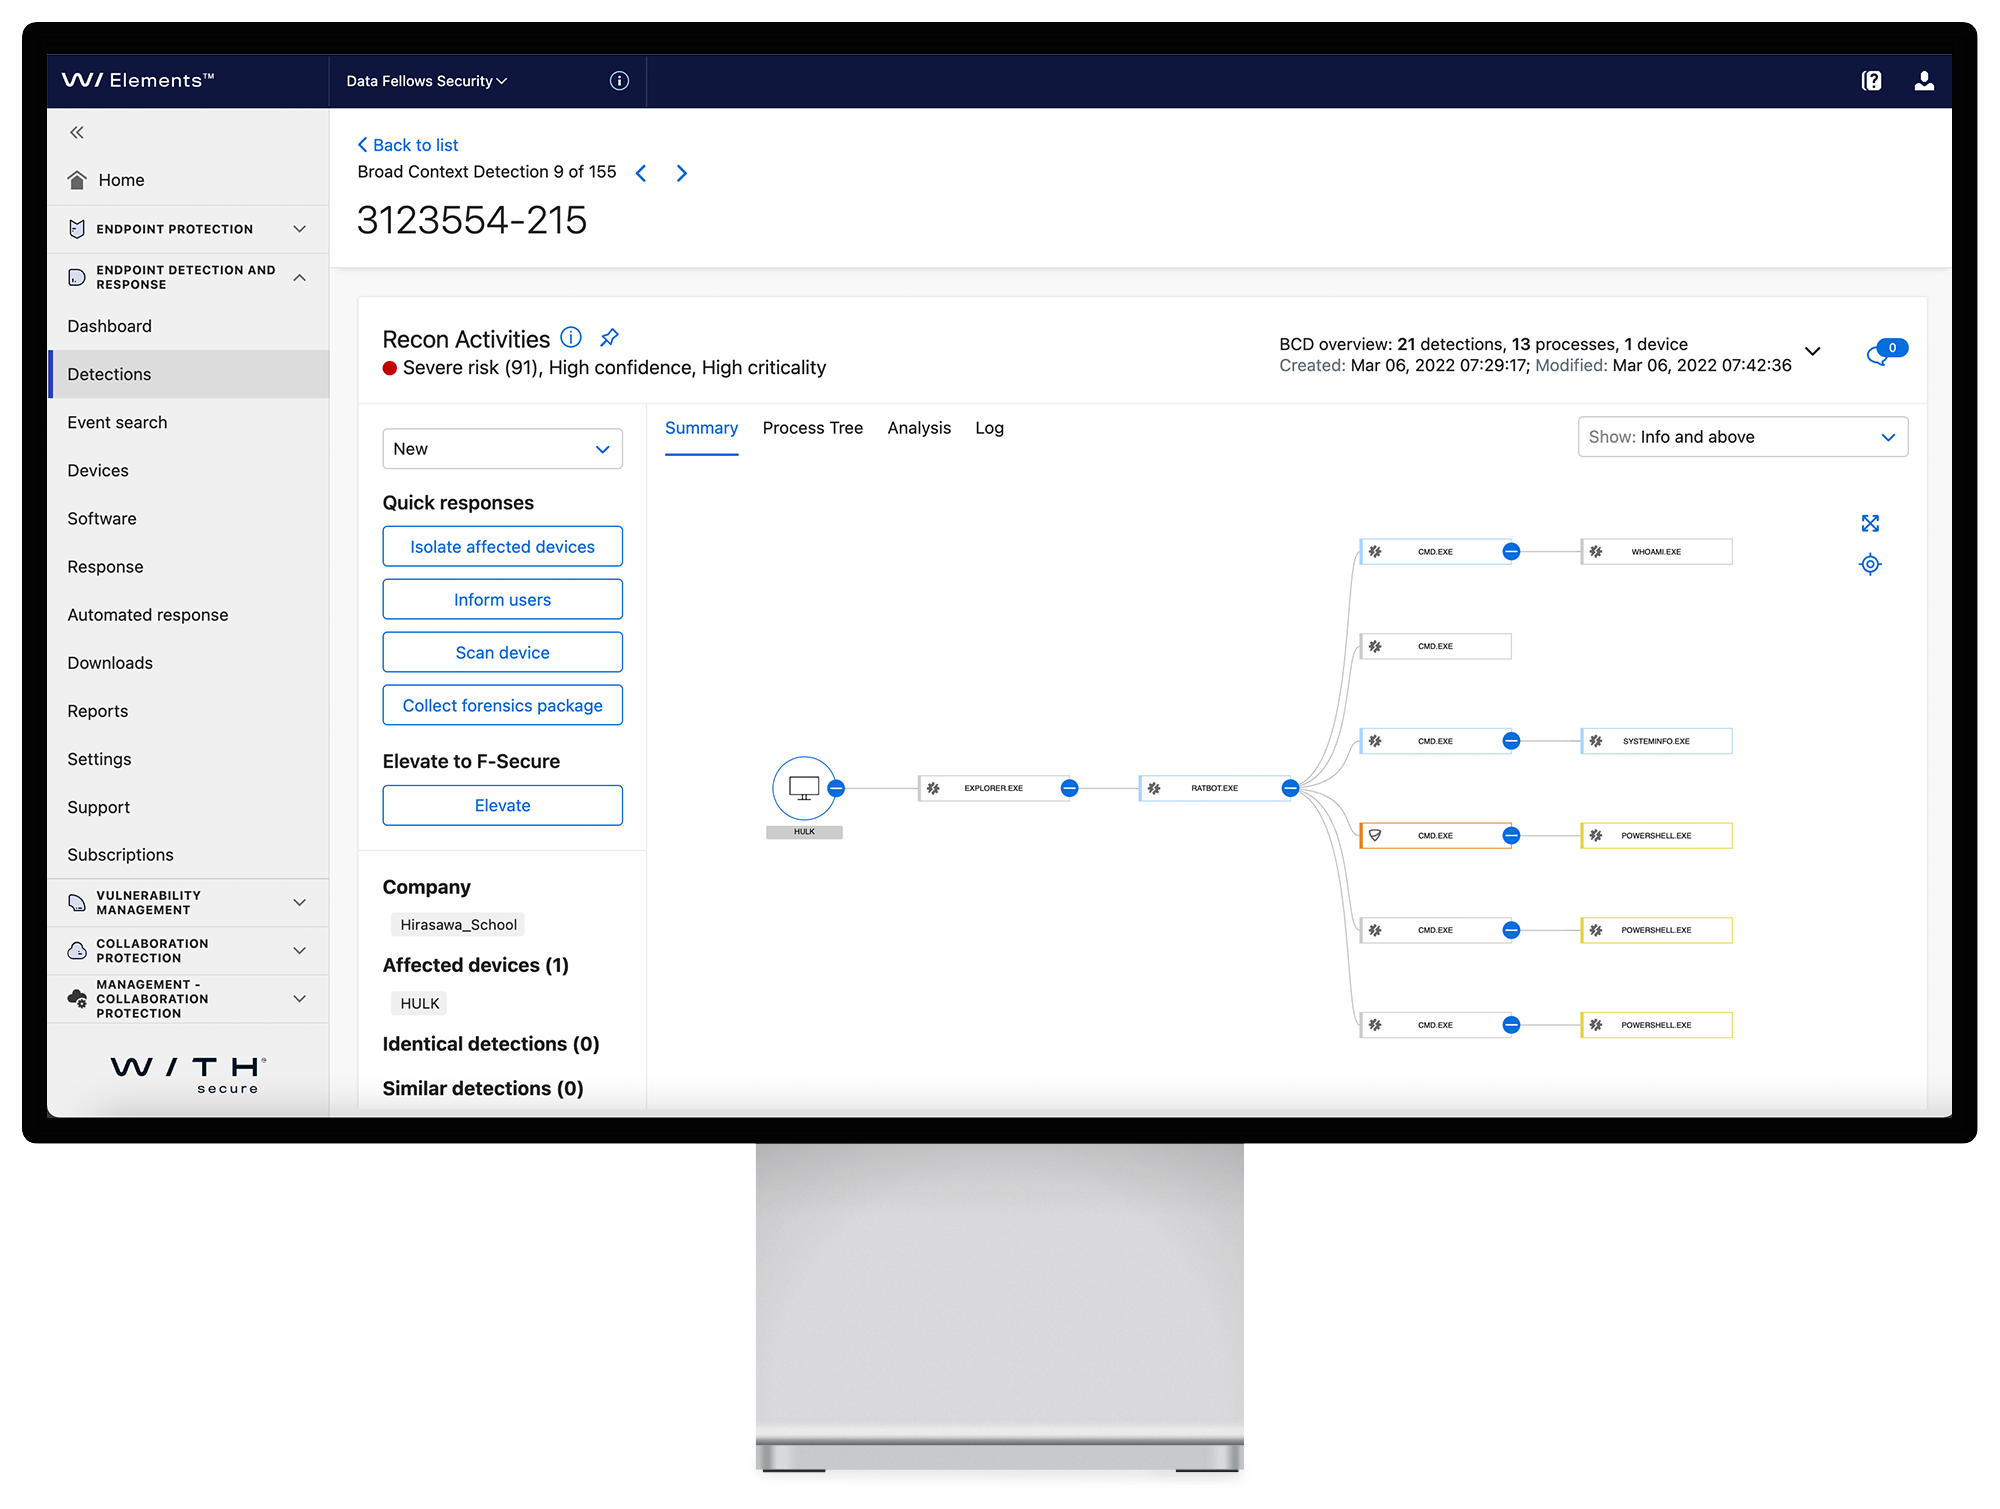Open the user account icon
Image resolution: width=2000 pixels, height=1509 pixels.
[x=1924, y=81]
